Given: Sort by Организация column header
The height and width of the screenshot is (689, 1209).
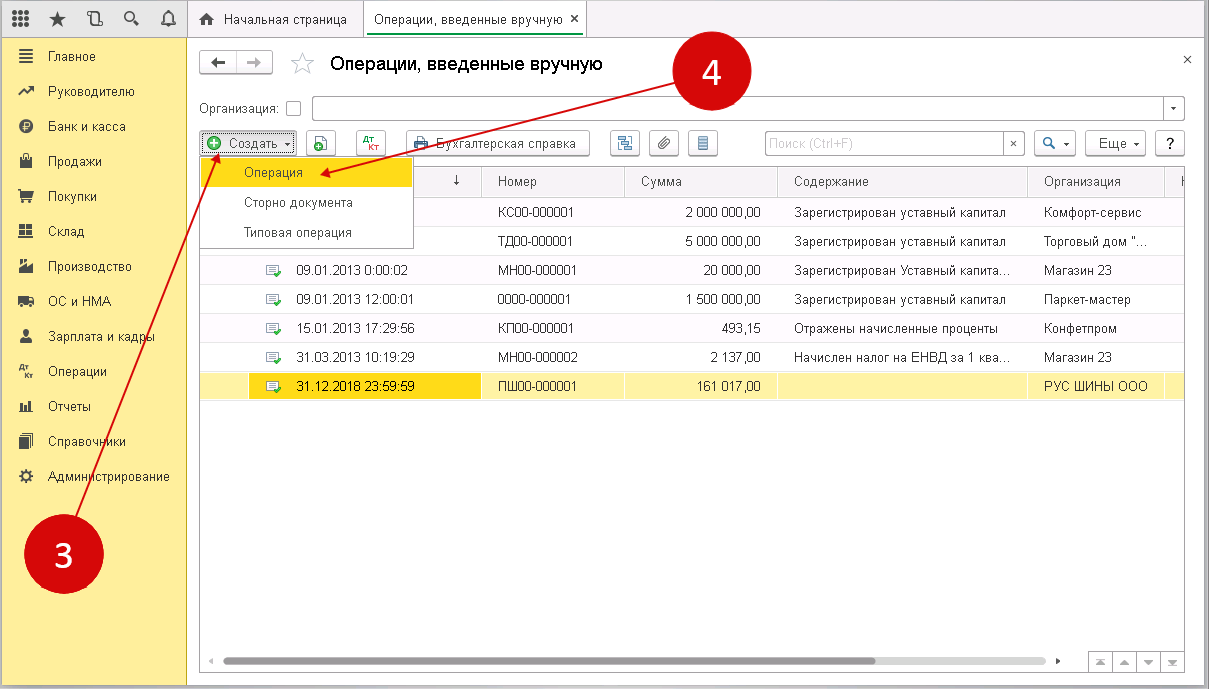Looking at the screenshot, I should coord(1096,181).
